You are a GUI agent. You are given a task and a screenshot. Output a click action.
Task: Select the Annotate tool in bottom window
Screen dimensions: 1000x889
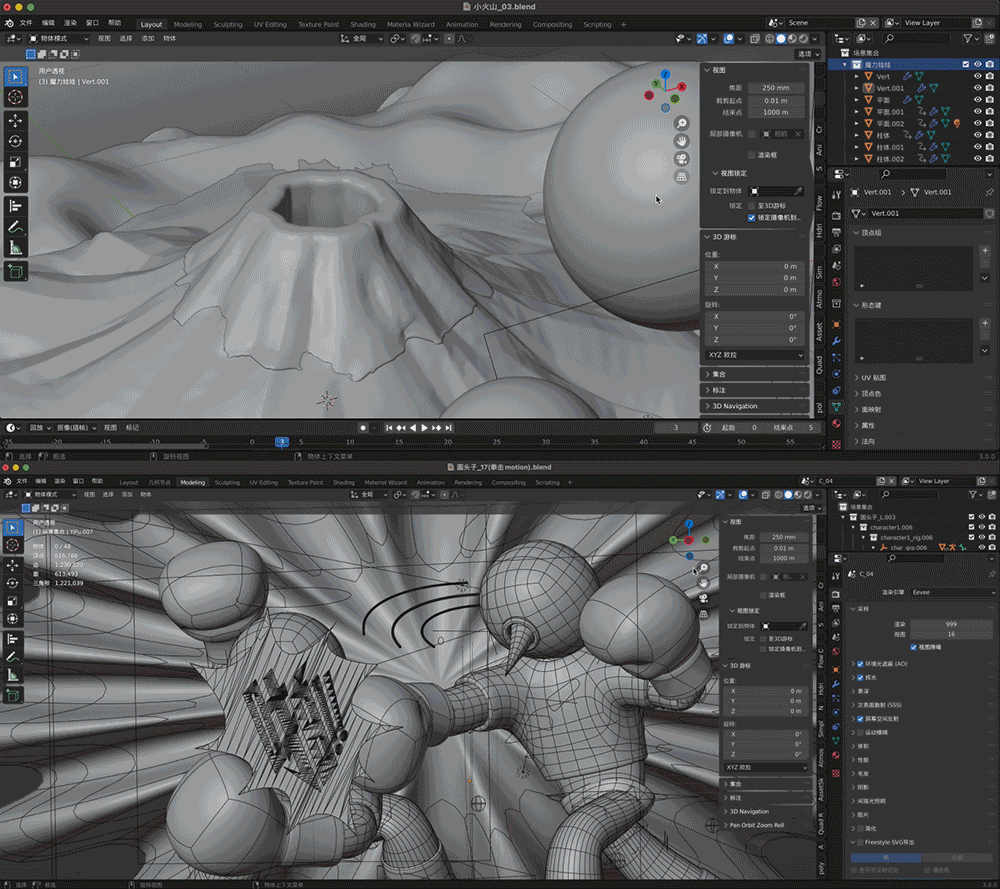tap(13, 657)
